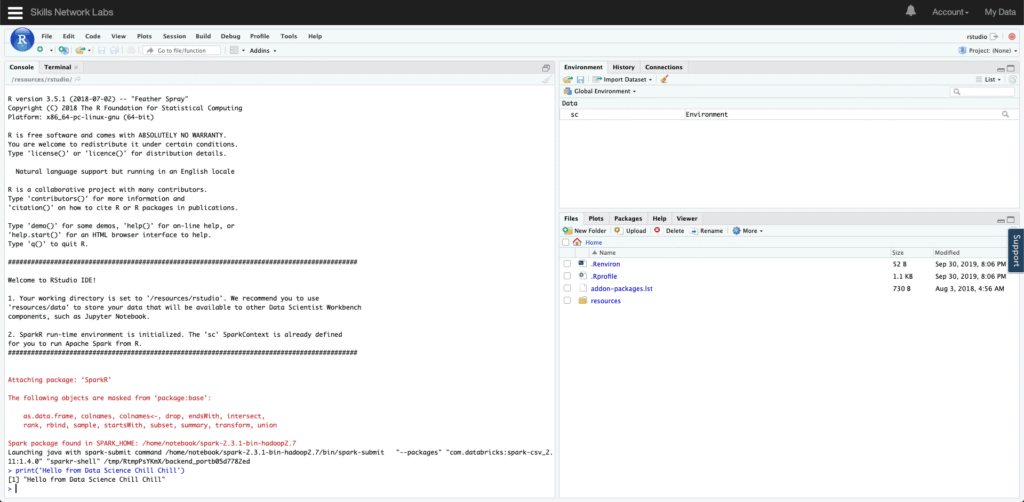This screenshot has height=502, width=1024.
Task: Switch to the Packages tab
Action: pos(628,219)
